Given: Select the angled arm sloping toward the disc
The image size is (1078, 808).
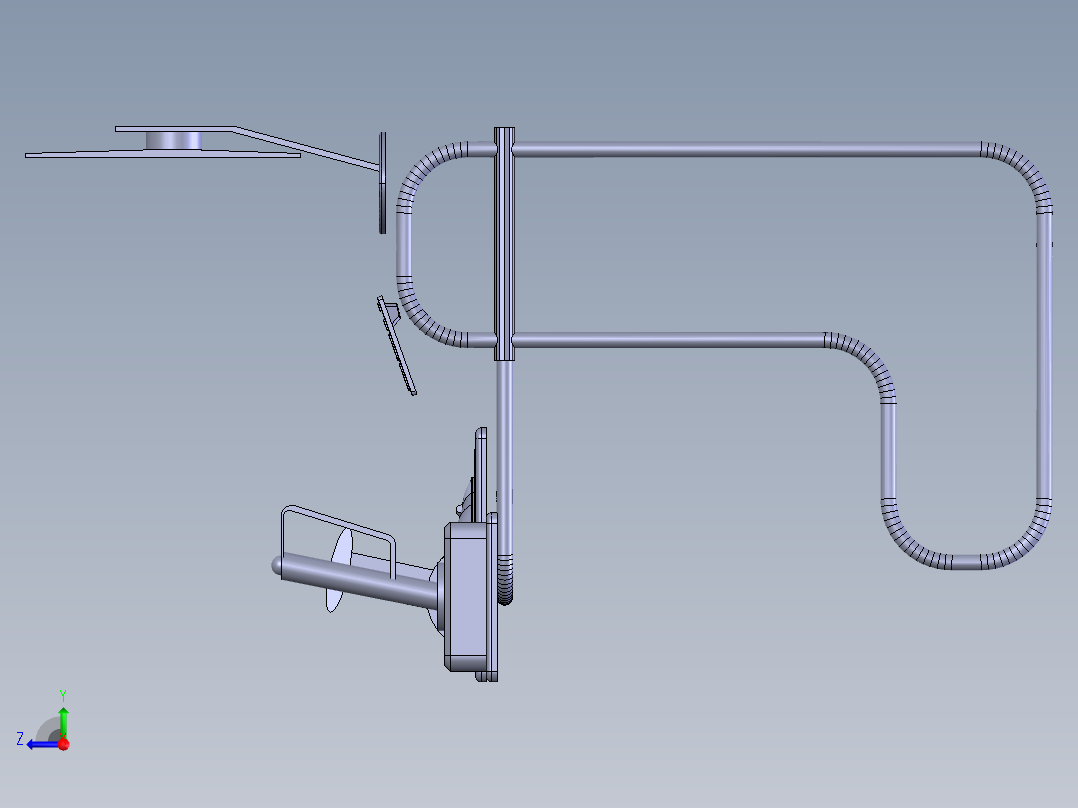Looking at the screenshot, I should 306,148.
